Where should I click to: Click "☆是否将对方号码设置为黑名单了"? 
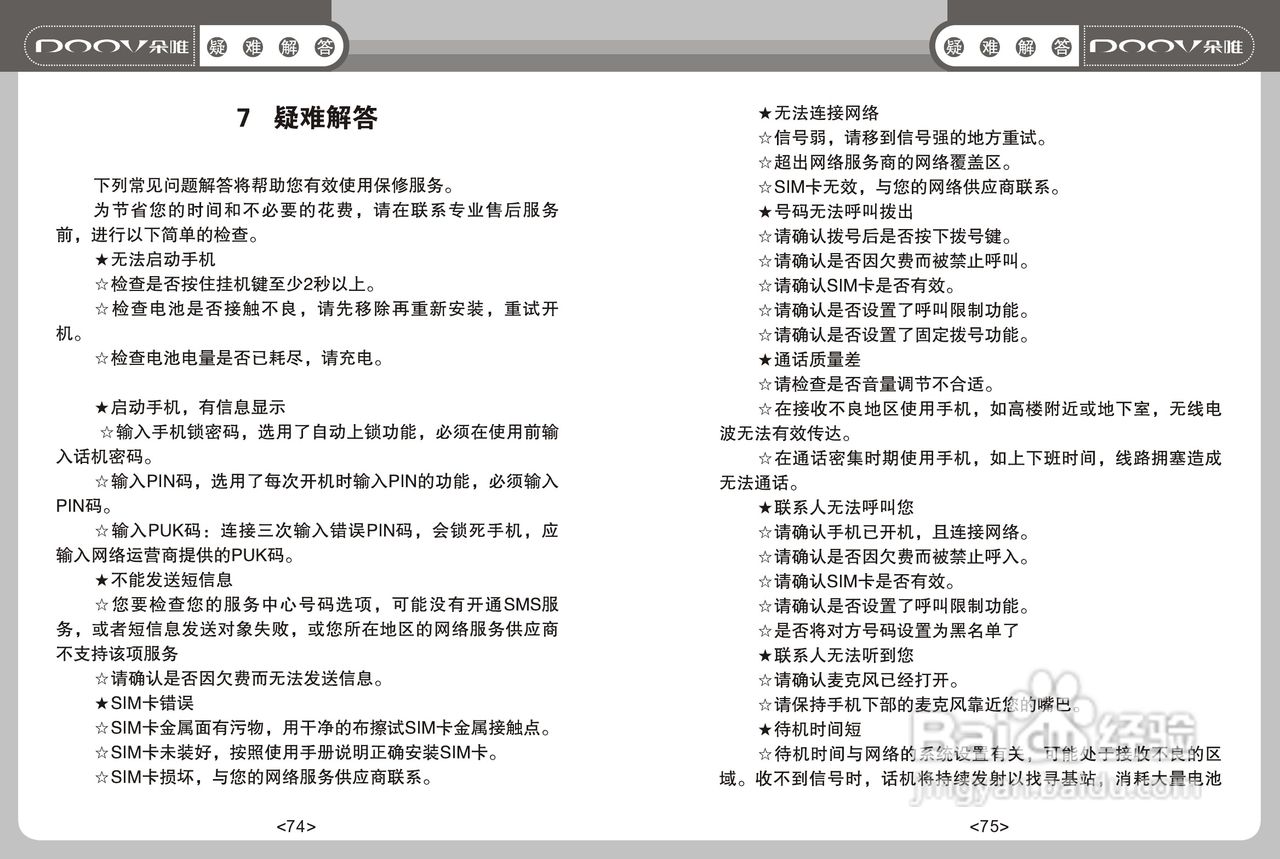[x=888, y=631]
